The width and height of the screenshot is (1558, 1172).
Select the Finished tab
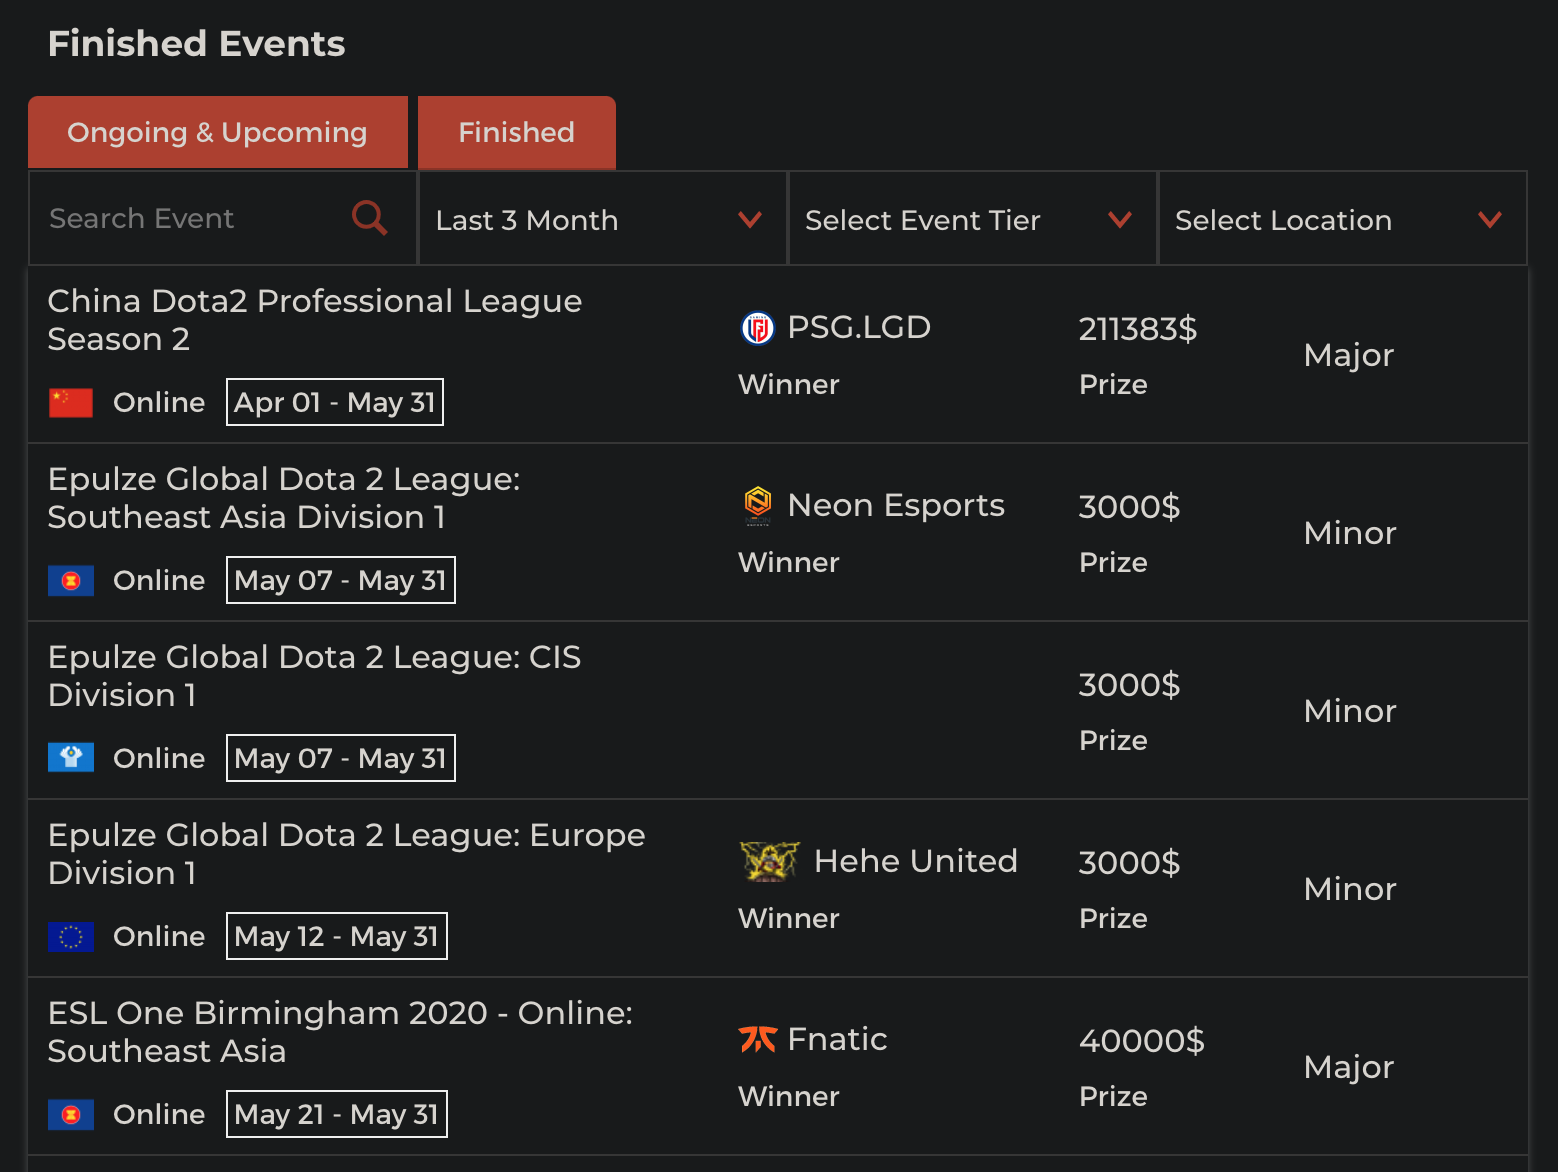(516, 132)
